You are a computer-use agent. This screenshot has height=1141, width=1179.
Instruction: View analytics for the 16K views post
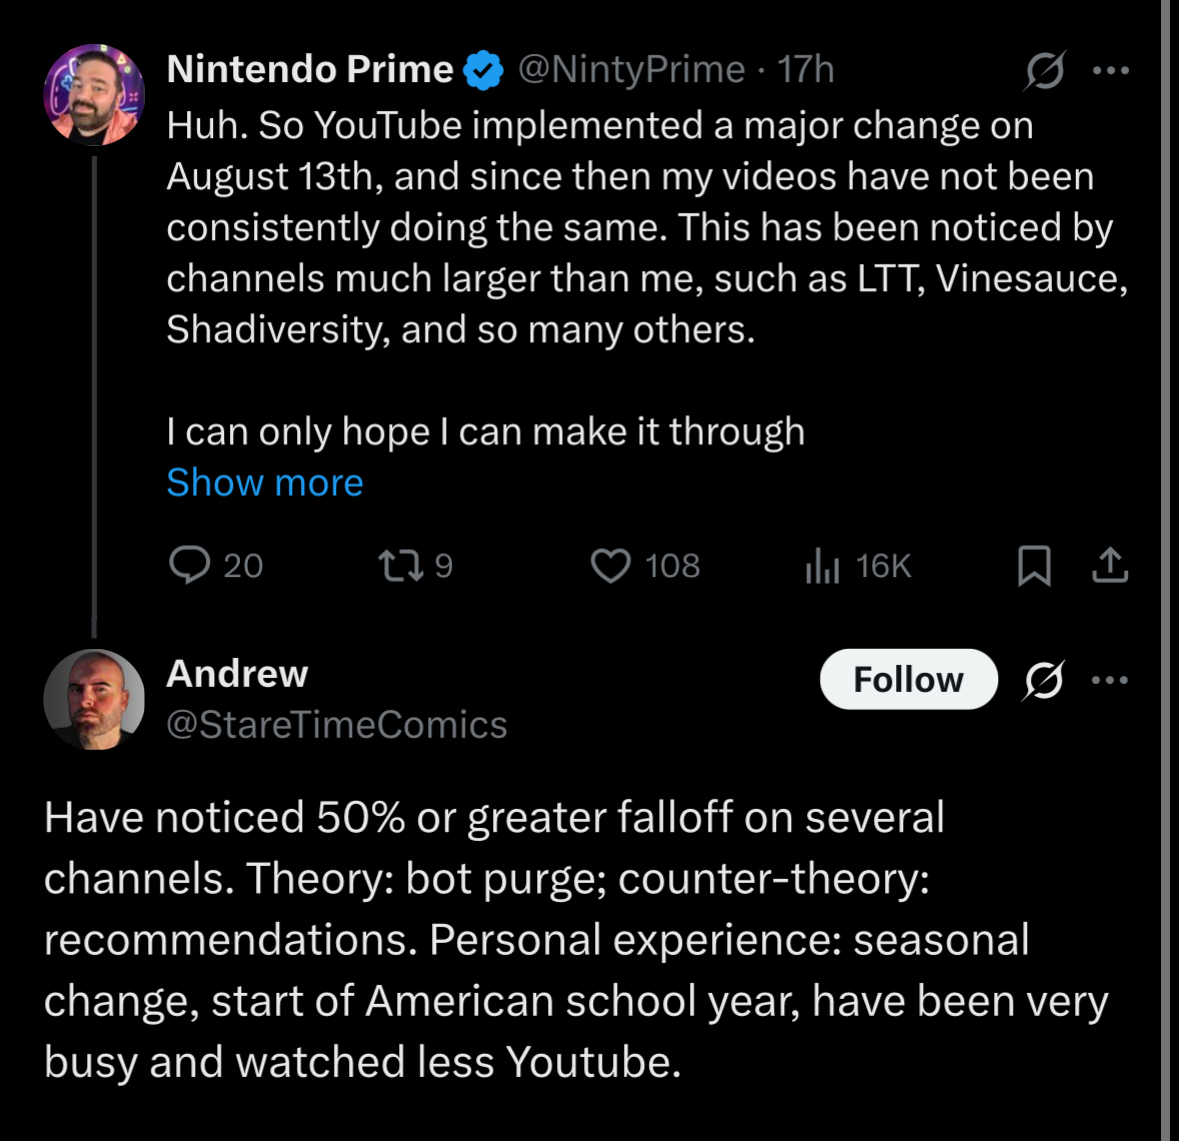tap(823, 566)
